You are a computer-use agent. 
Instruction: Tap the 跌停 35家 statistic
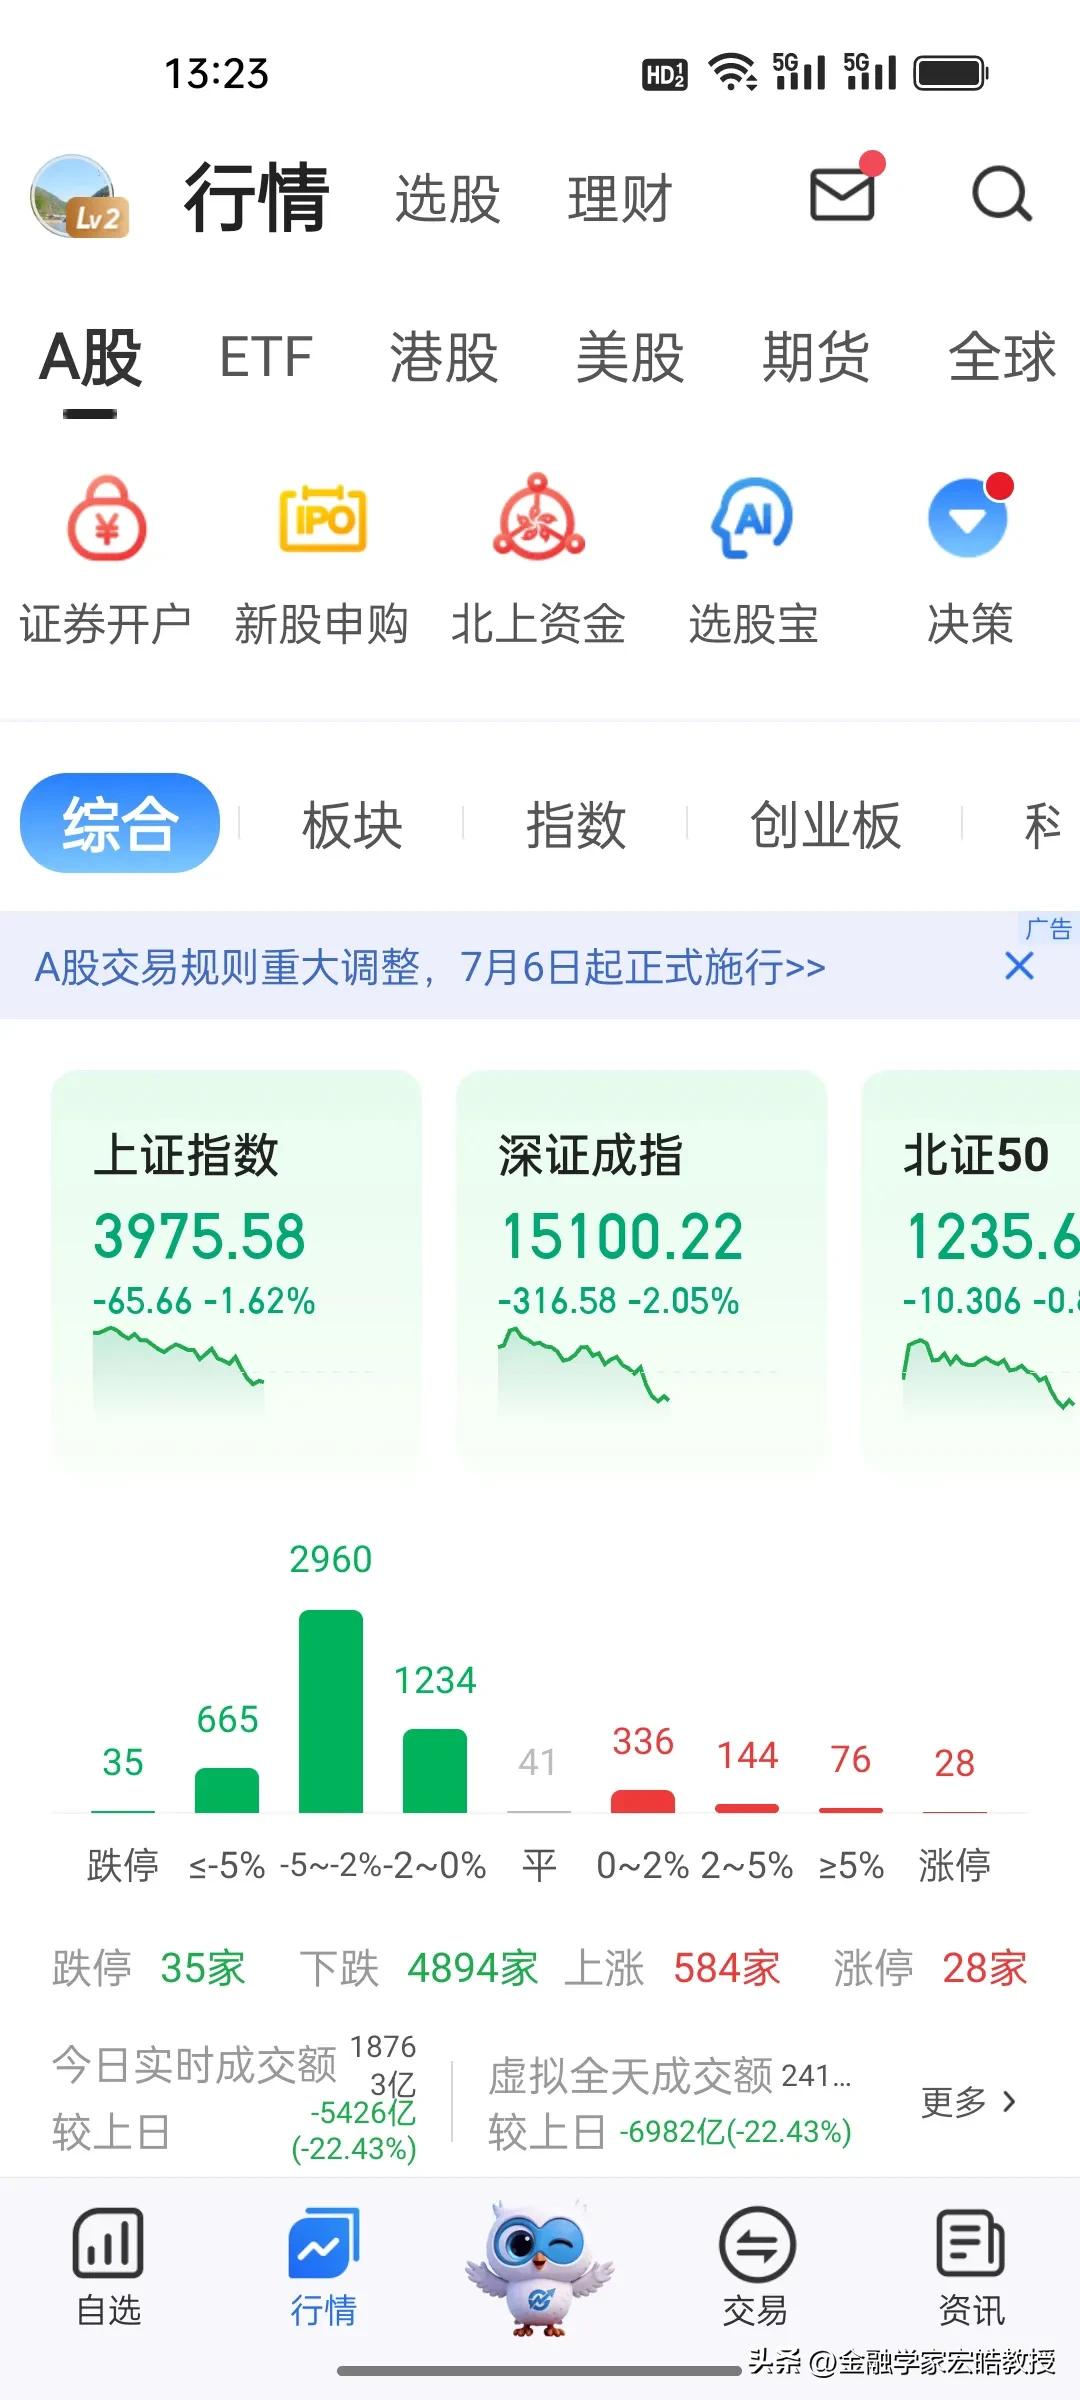click(x=148, y=1968)
